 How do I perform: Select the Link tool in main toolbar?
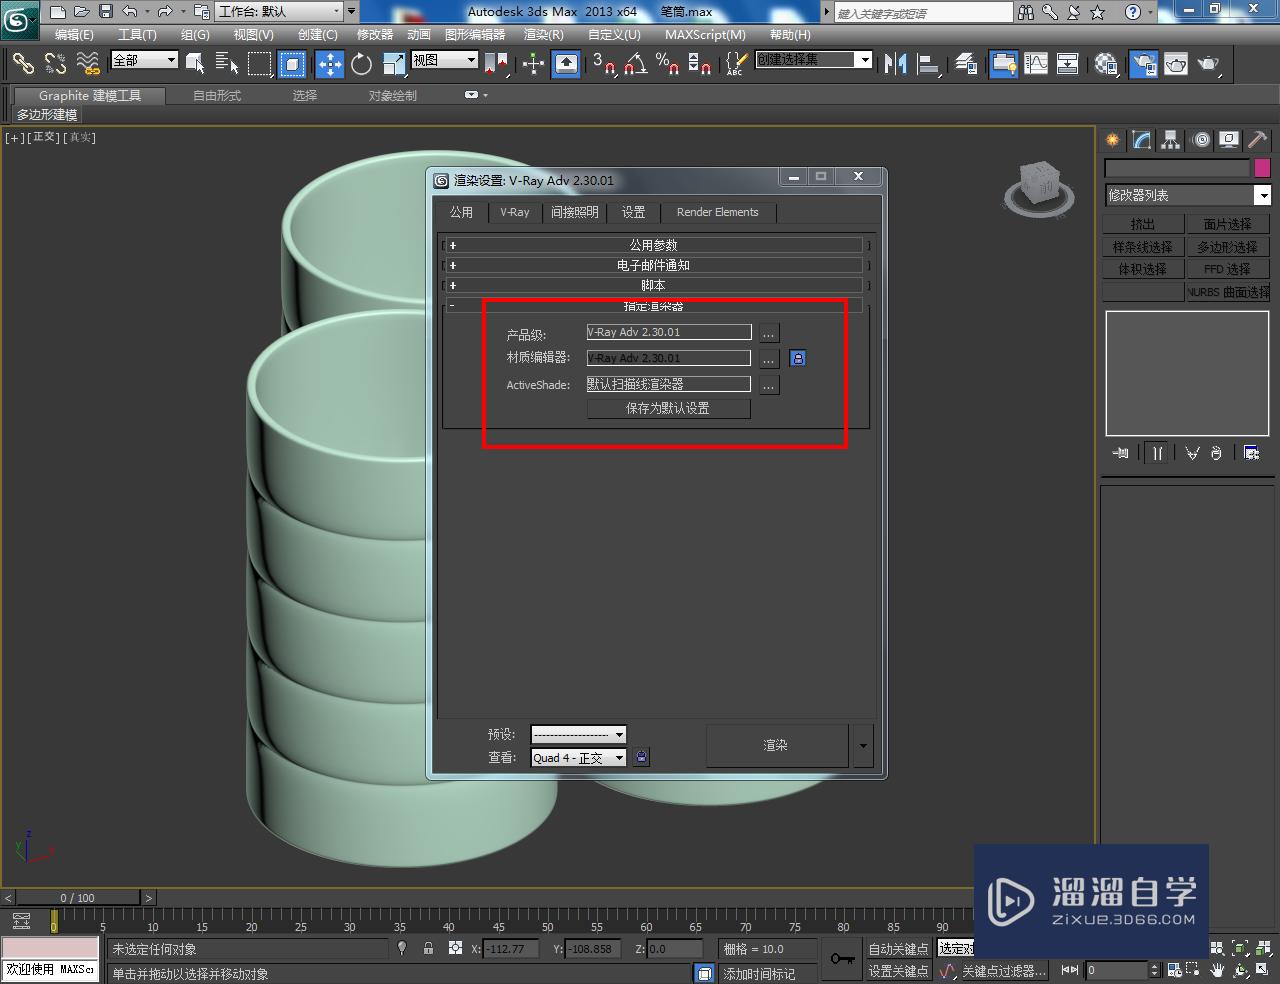(23, 64)
